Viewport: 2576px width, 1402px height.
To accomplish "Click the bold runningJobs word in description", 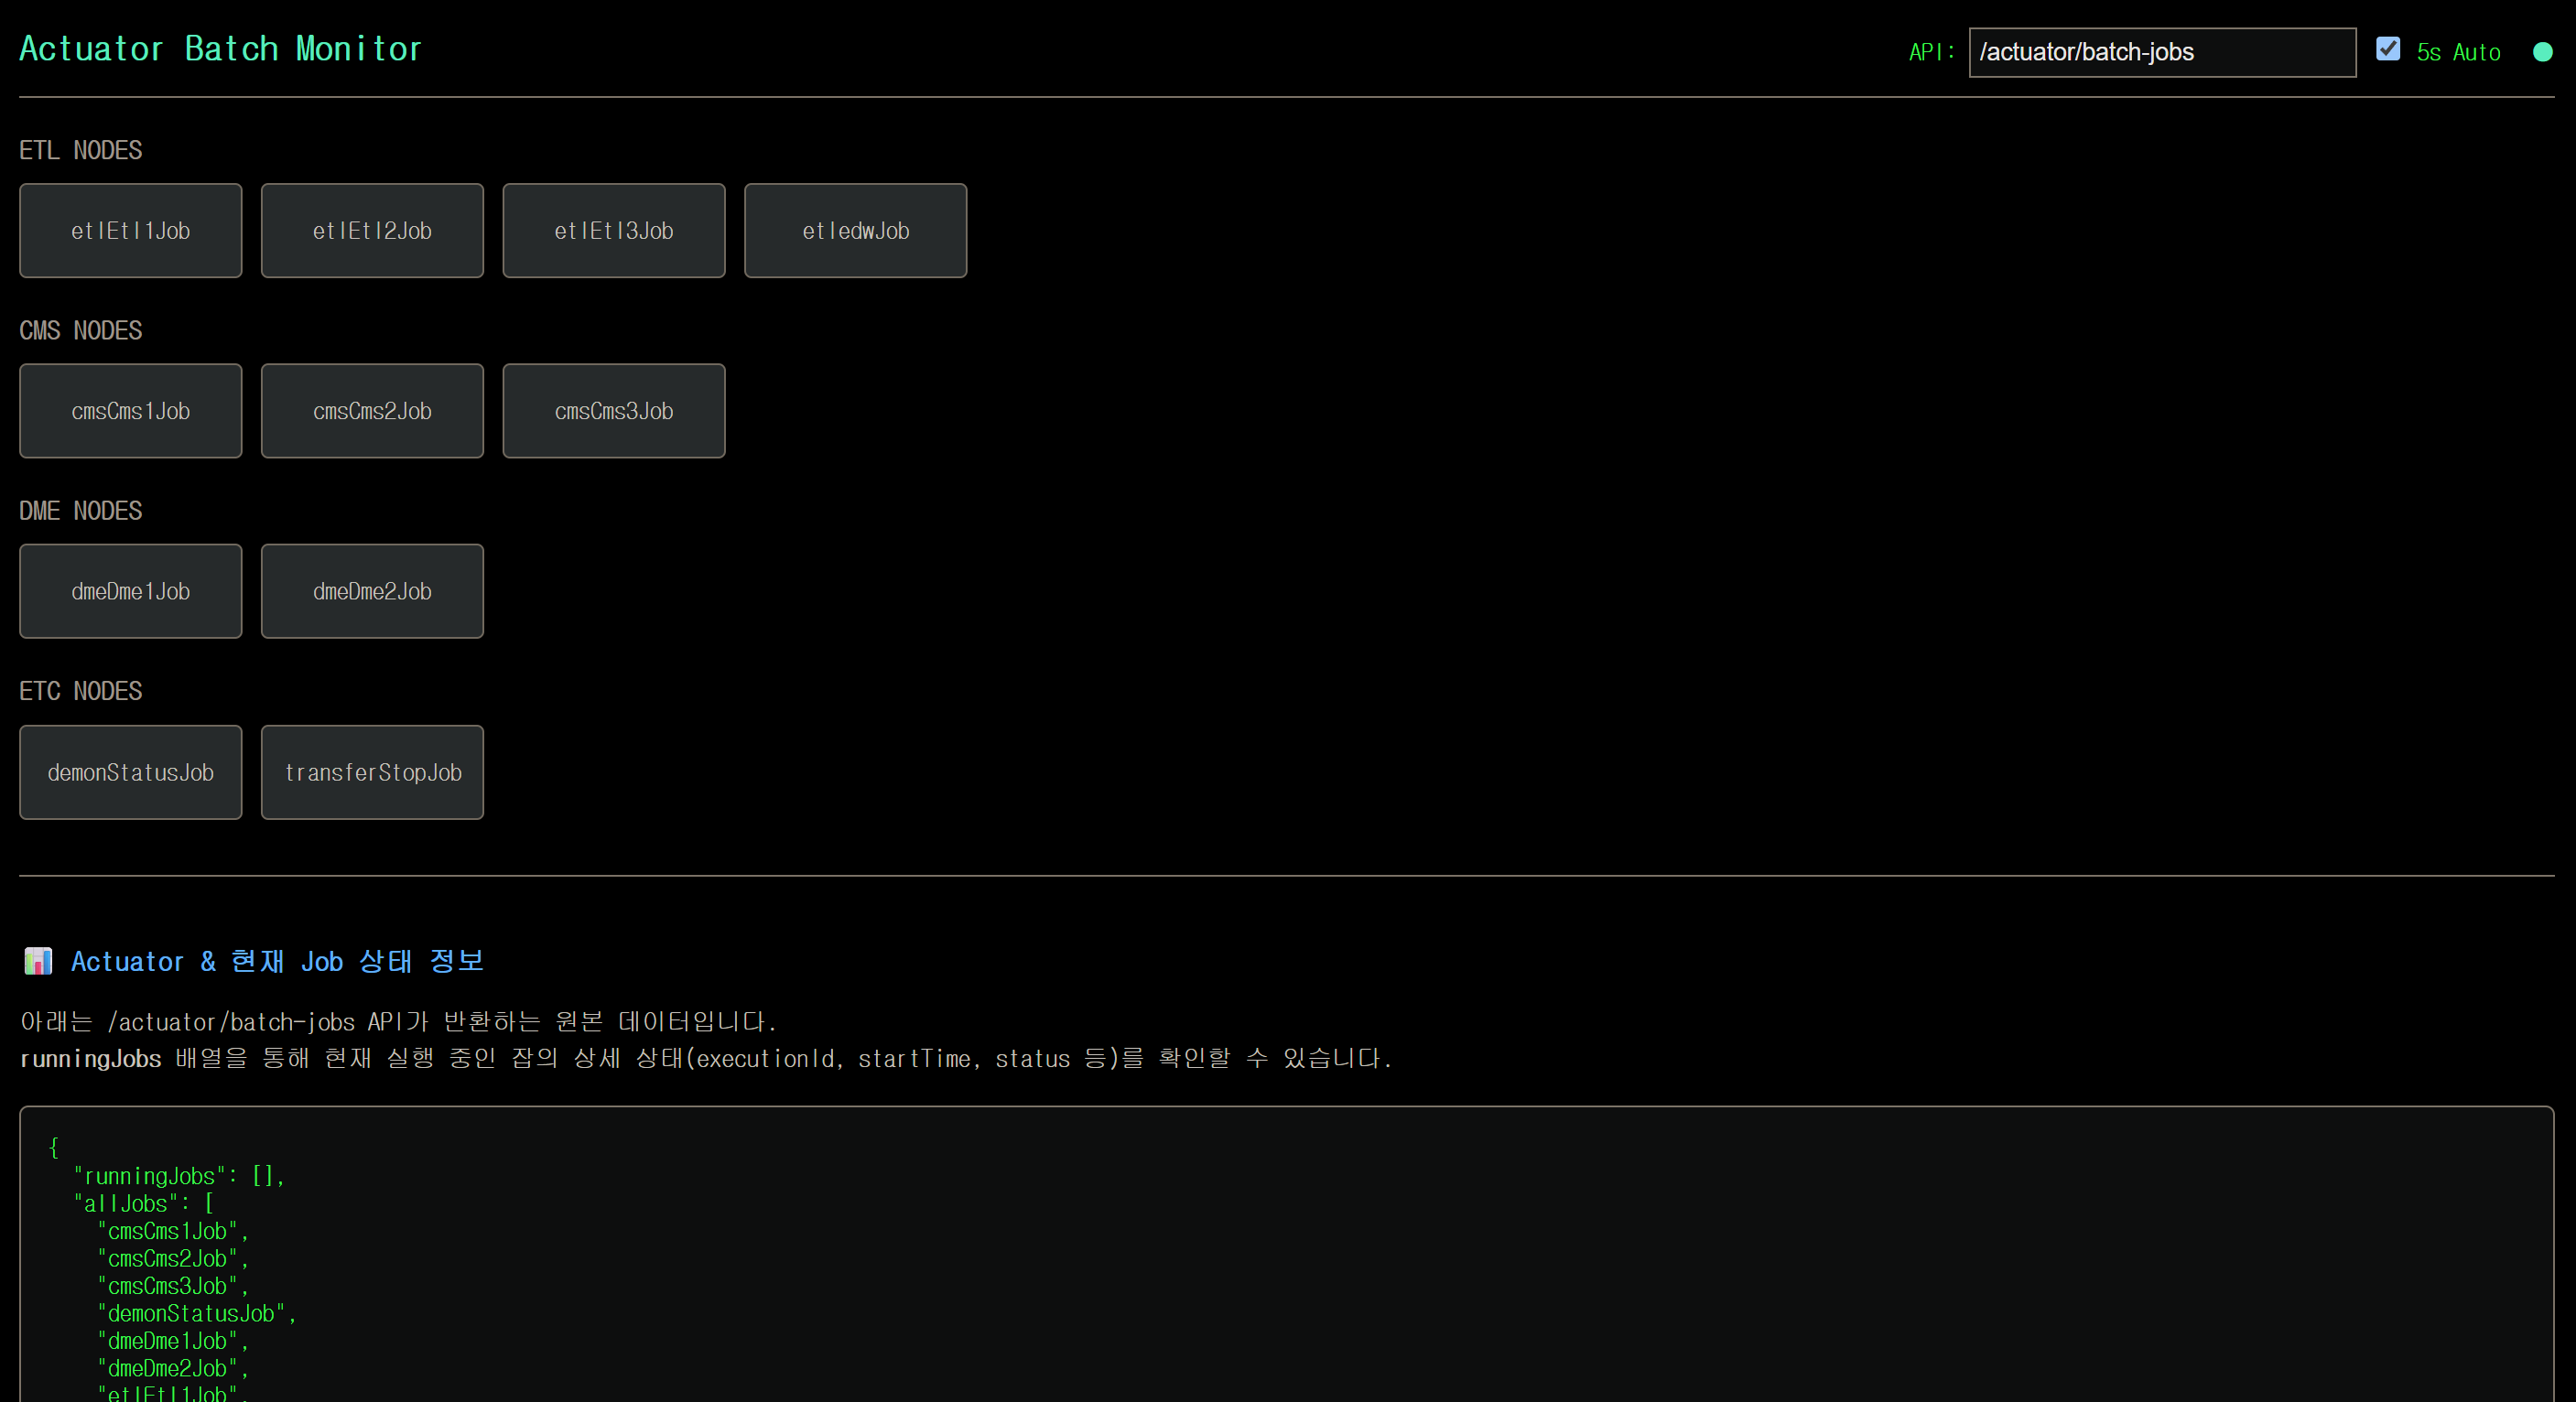I will [90, 1058].
